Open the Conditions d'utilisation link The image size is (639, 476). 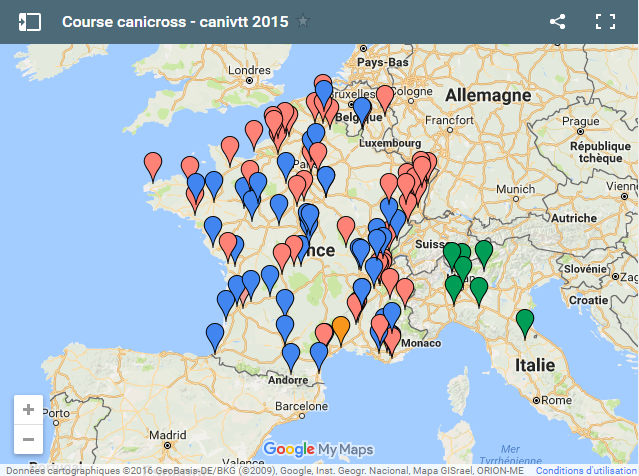click(586, 470)
